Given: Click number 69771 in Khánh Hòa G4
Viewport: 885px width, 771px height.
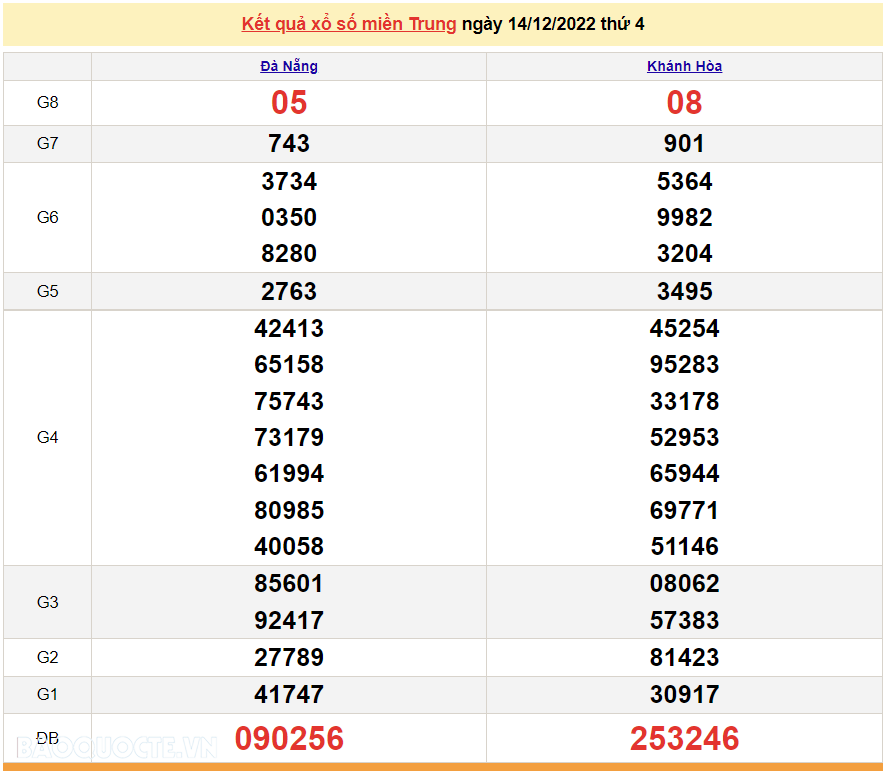Looking at the screenshot, I should click(x=684, y=510).
